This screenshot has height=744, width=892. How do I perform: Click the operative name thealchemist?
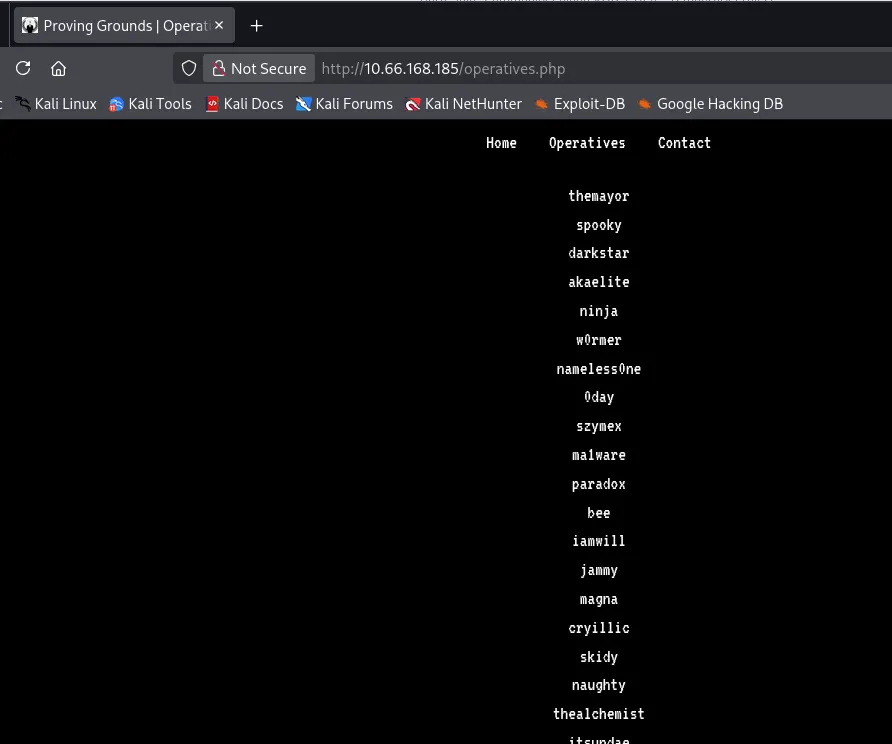click(x=598, y=714)
